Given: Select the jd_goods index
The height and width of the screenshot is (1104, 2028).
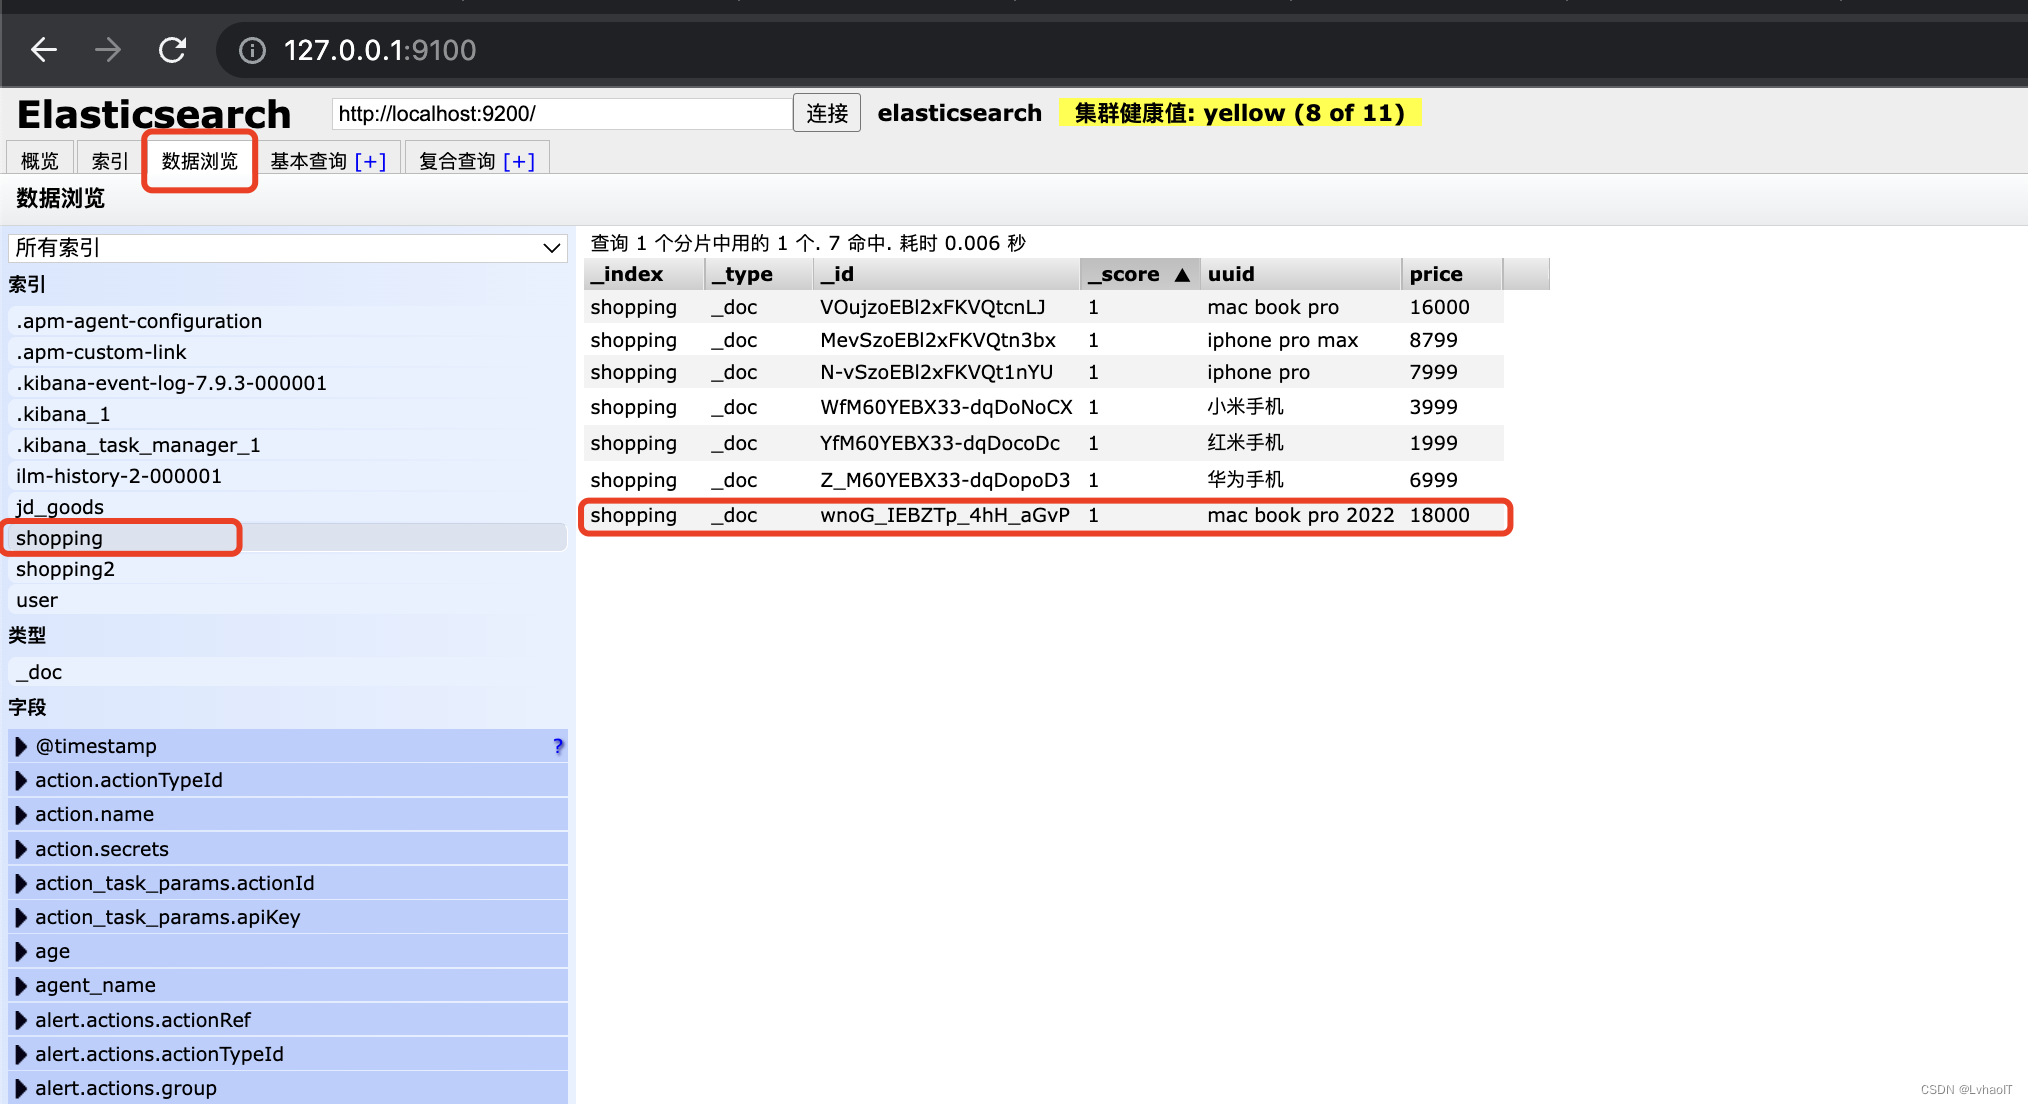Looking at the screenshot, I should 288,507.
